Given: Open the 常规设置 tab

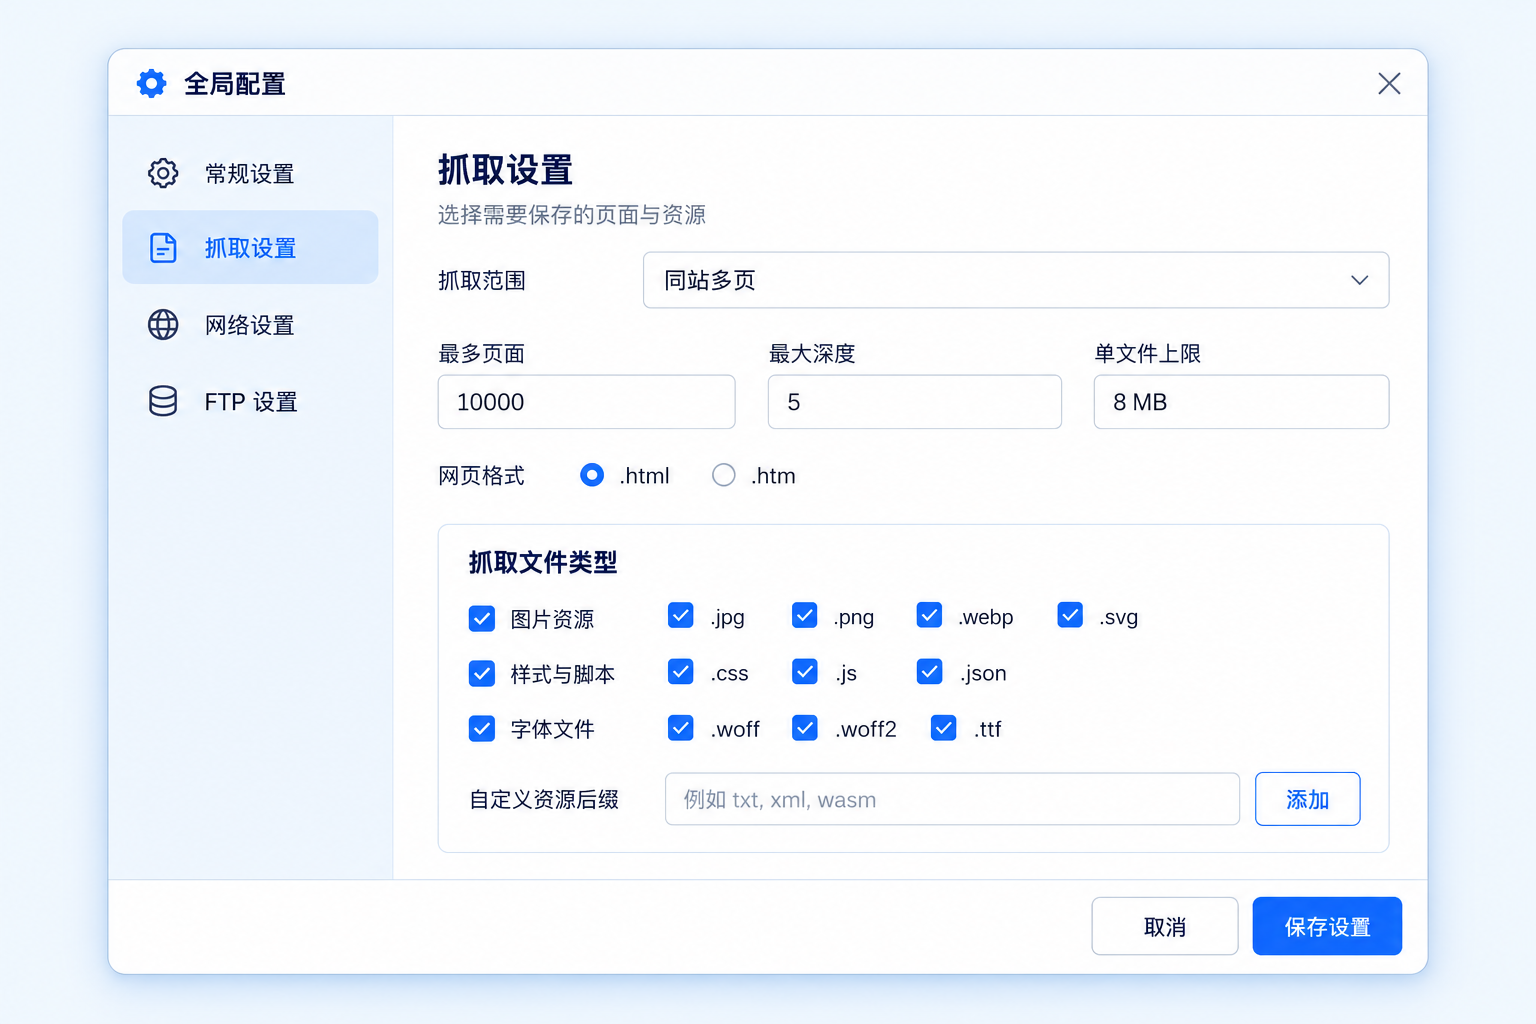Looking at the screenshot, I should click(250, 173).
